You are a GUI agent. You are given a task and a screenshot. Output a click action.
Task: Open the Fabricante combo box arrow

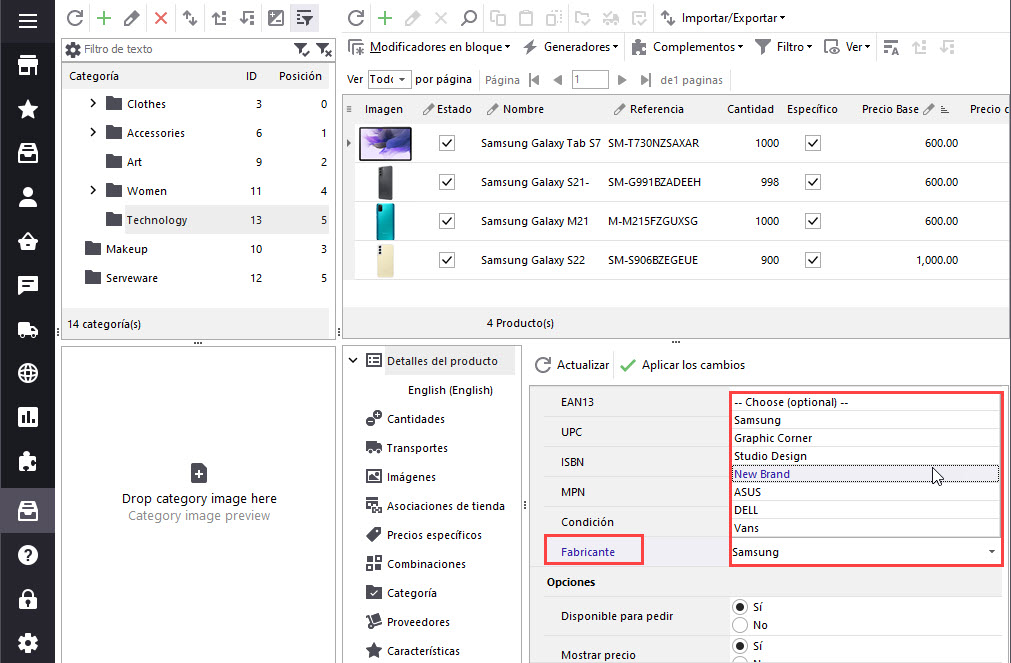pos(992,552)
